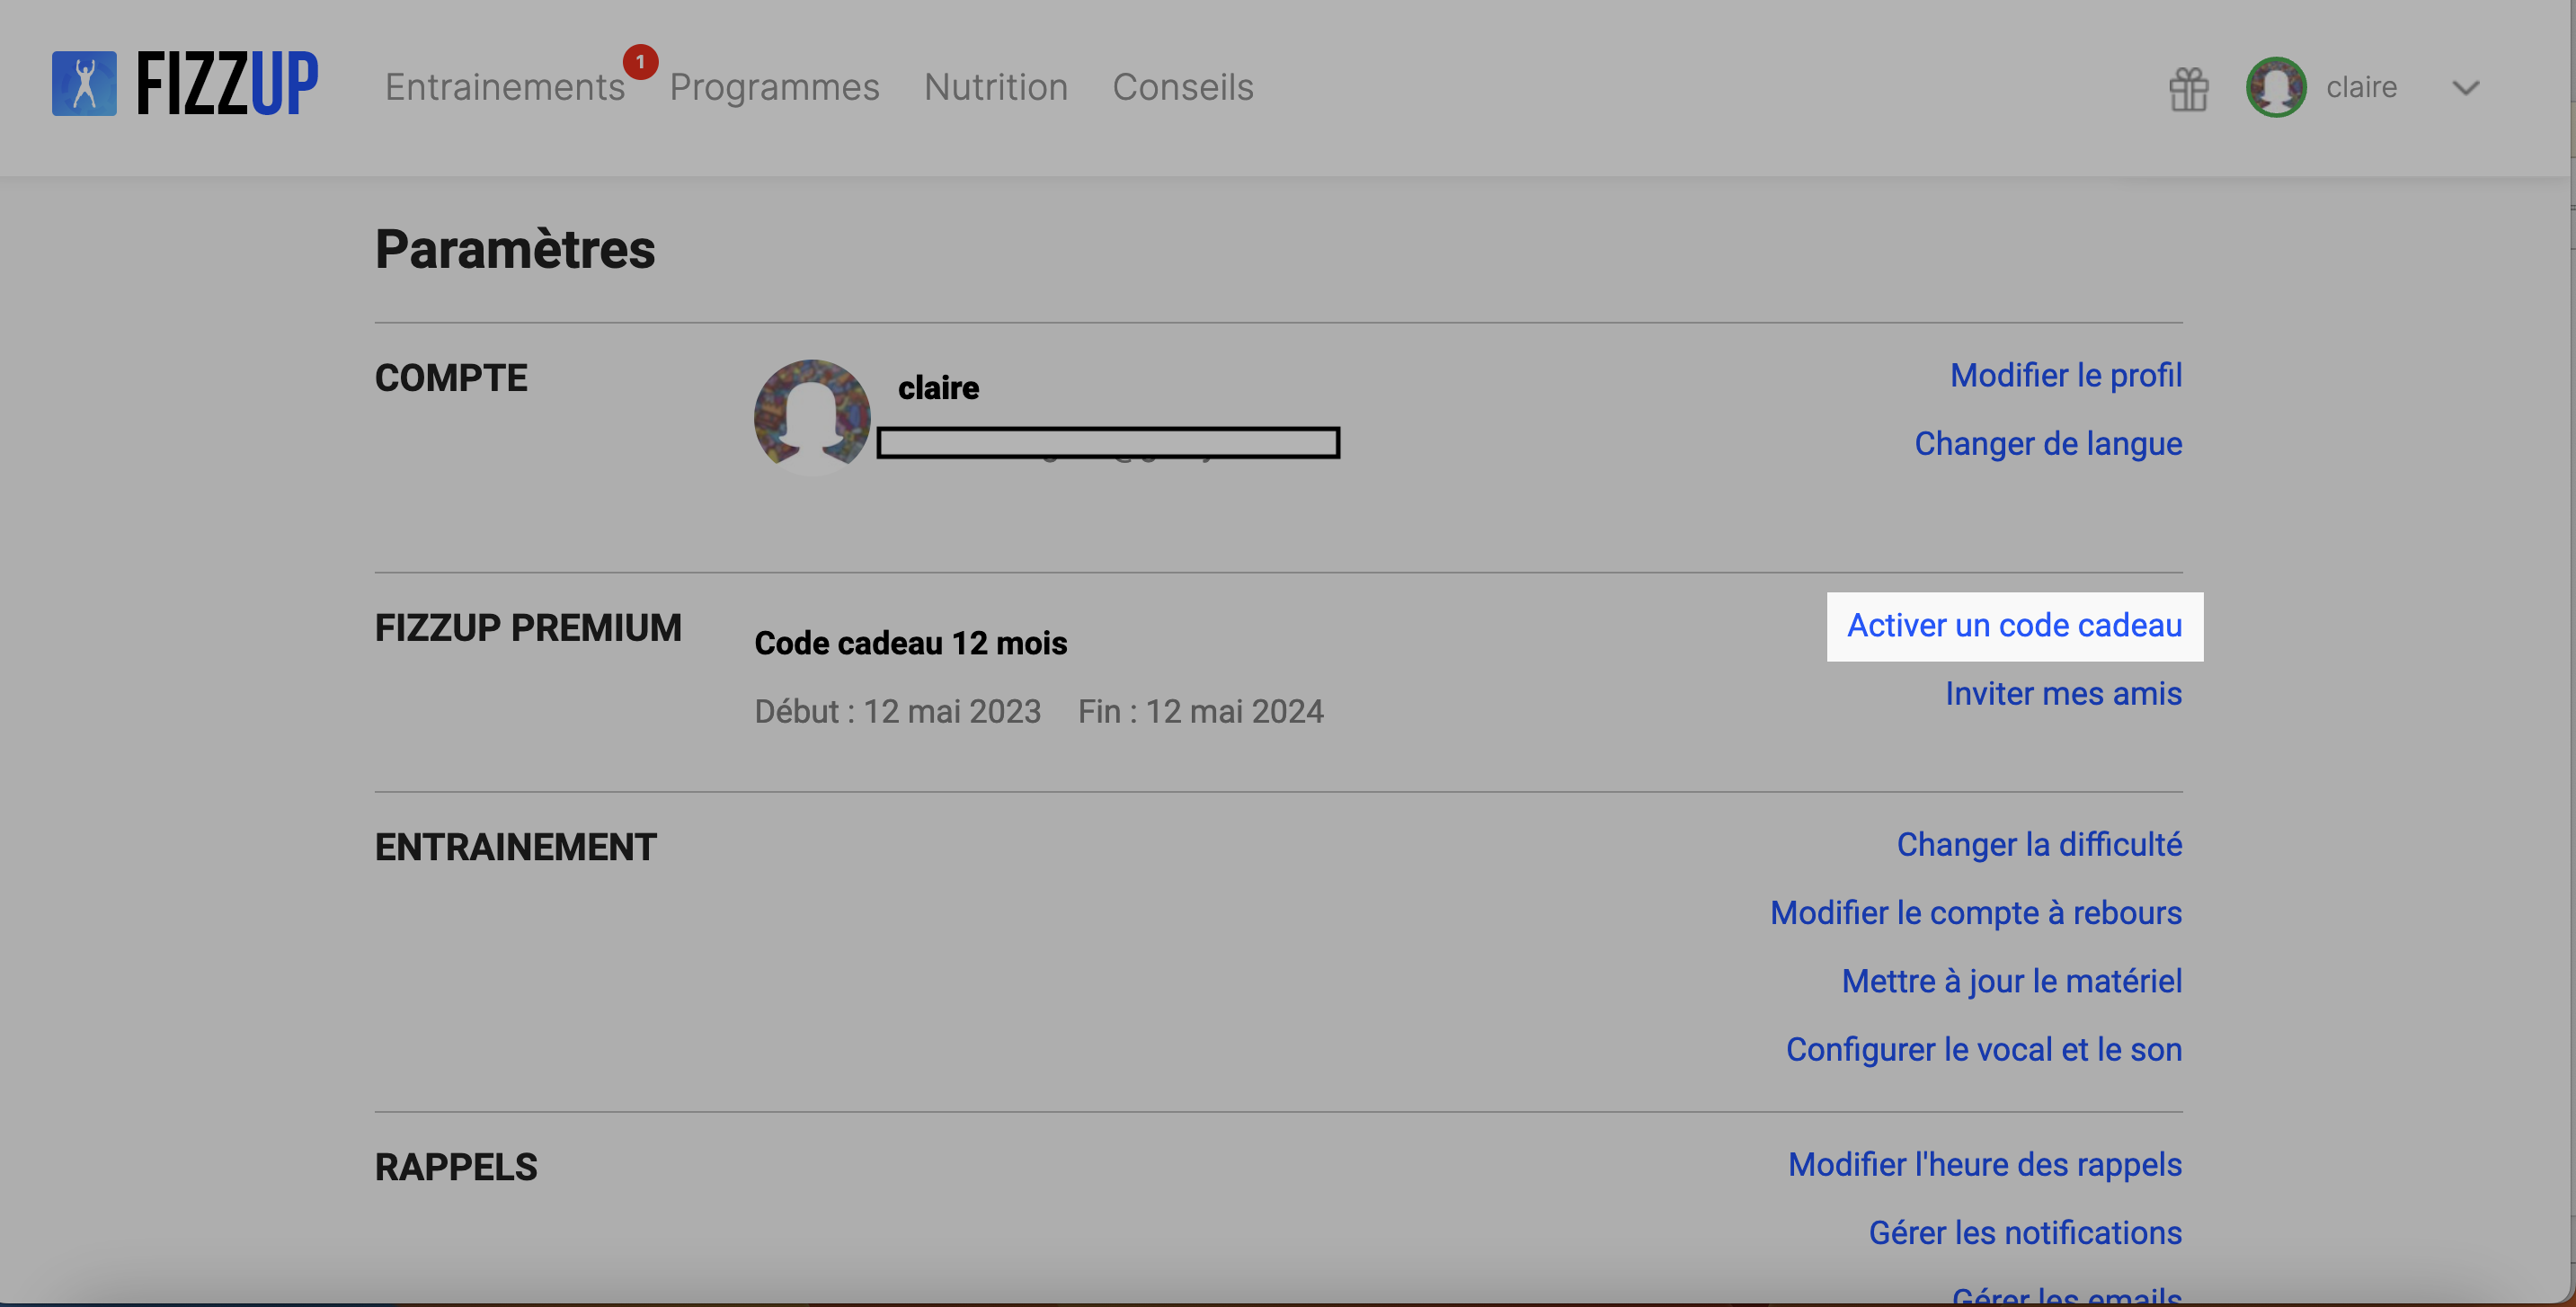Click claire's profile picture in Compte section

(x=812, y=416)
